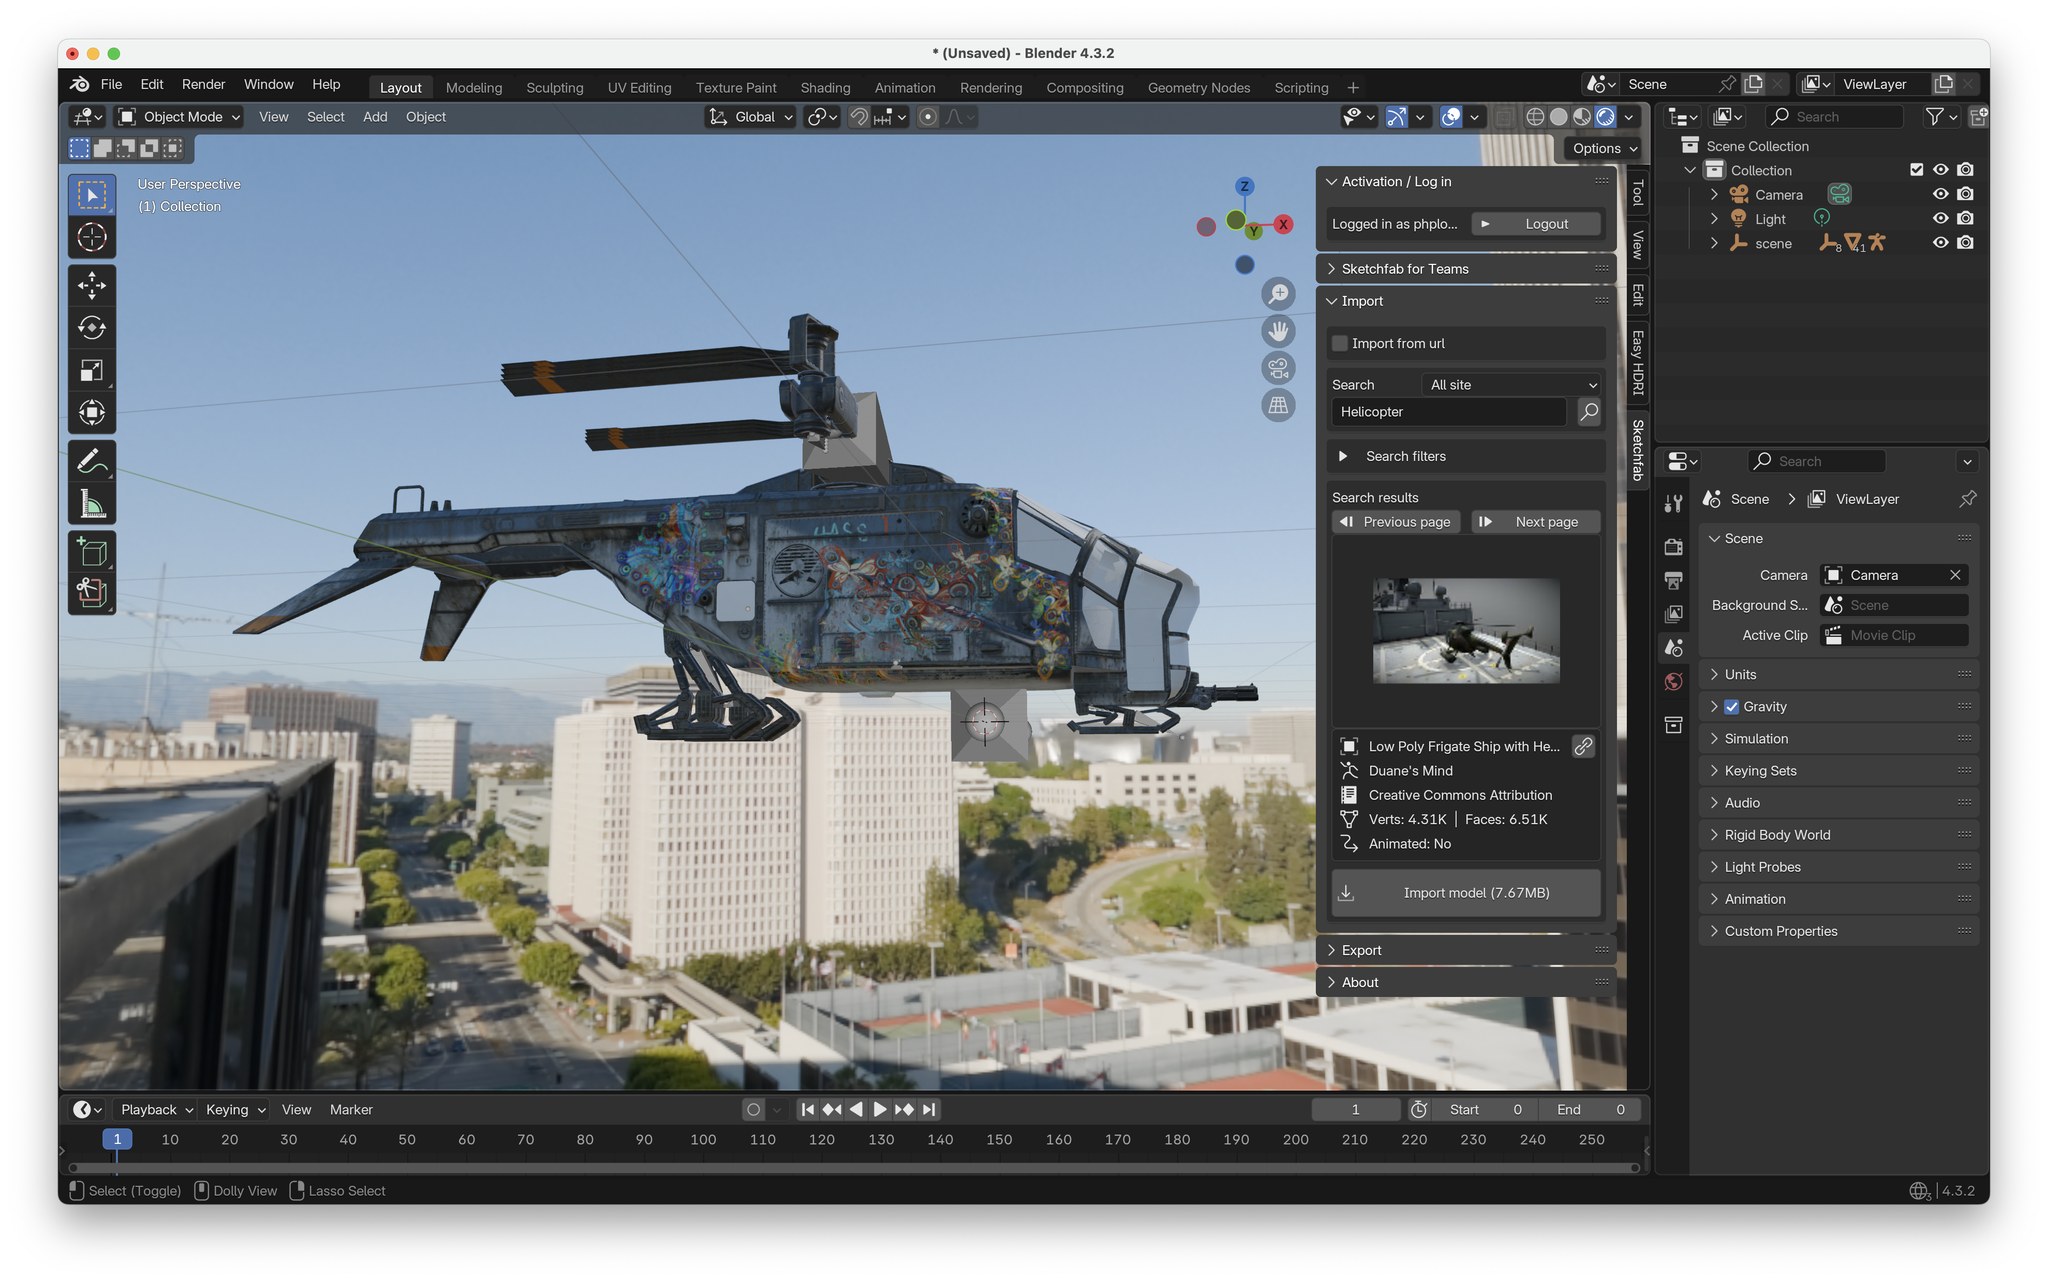This screenshot has width=2048, height=1281.
Task: Select the Add Cube tool
Action: (92, 551)
